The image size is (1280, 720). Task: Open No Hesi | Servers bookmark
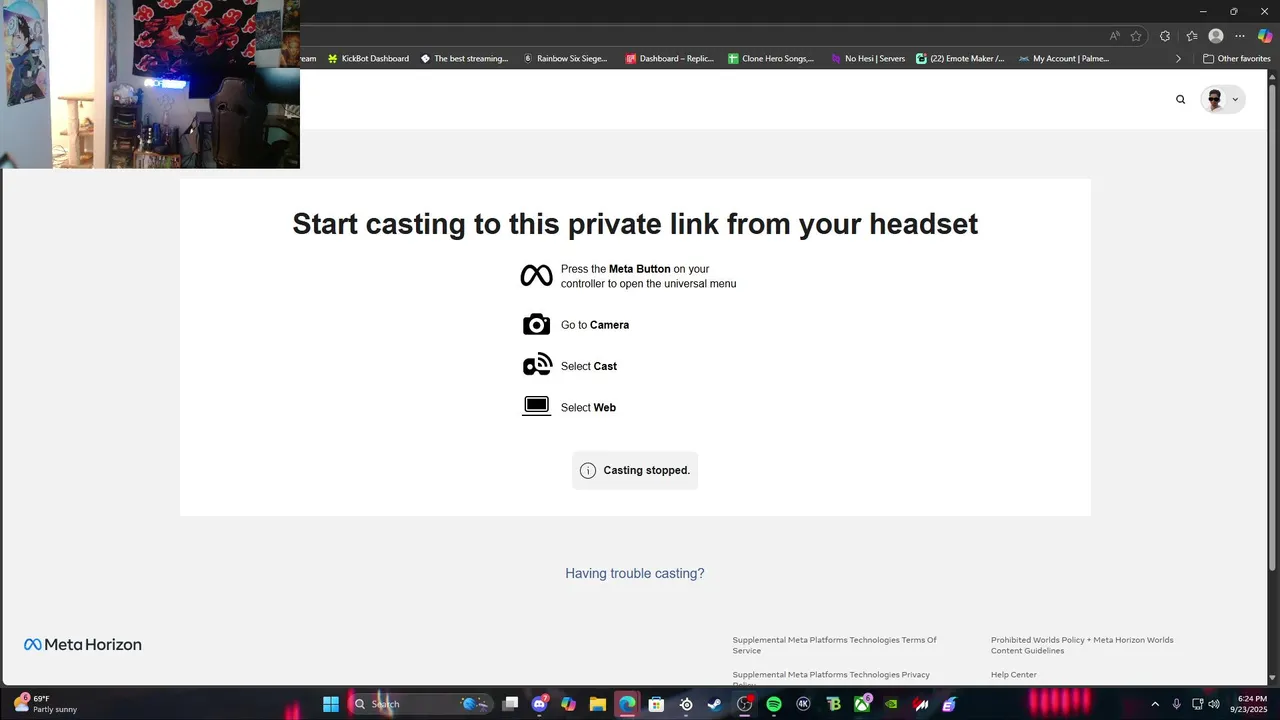tap(867, 59)
